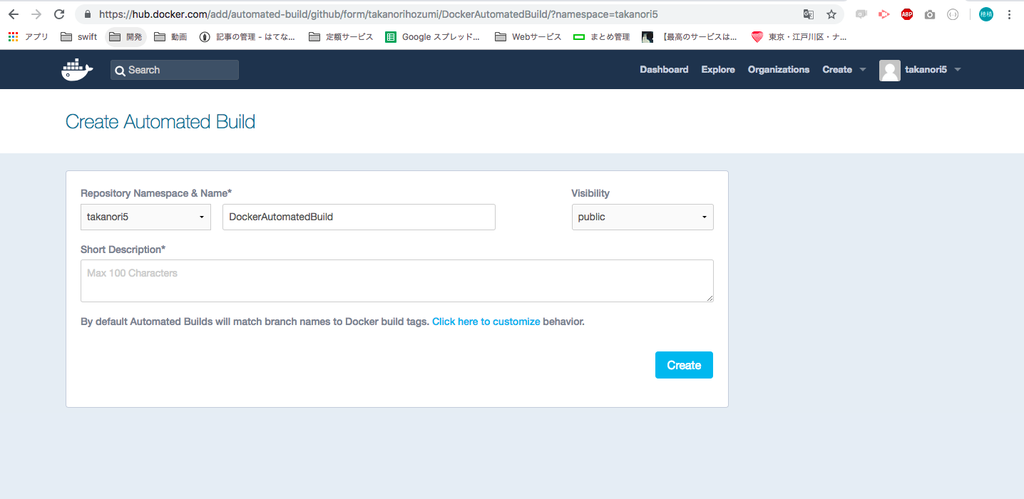Open the swift bookmark folder
This screenshot has width=1024, height=499.
click(x=78, y=37)
